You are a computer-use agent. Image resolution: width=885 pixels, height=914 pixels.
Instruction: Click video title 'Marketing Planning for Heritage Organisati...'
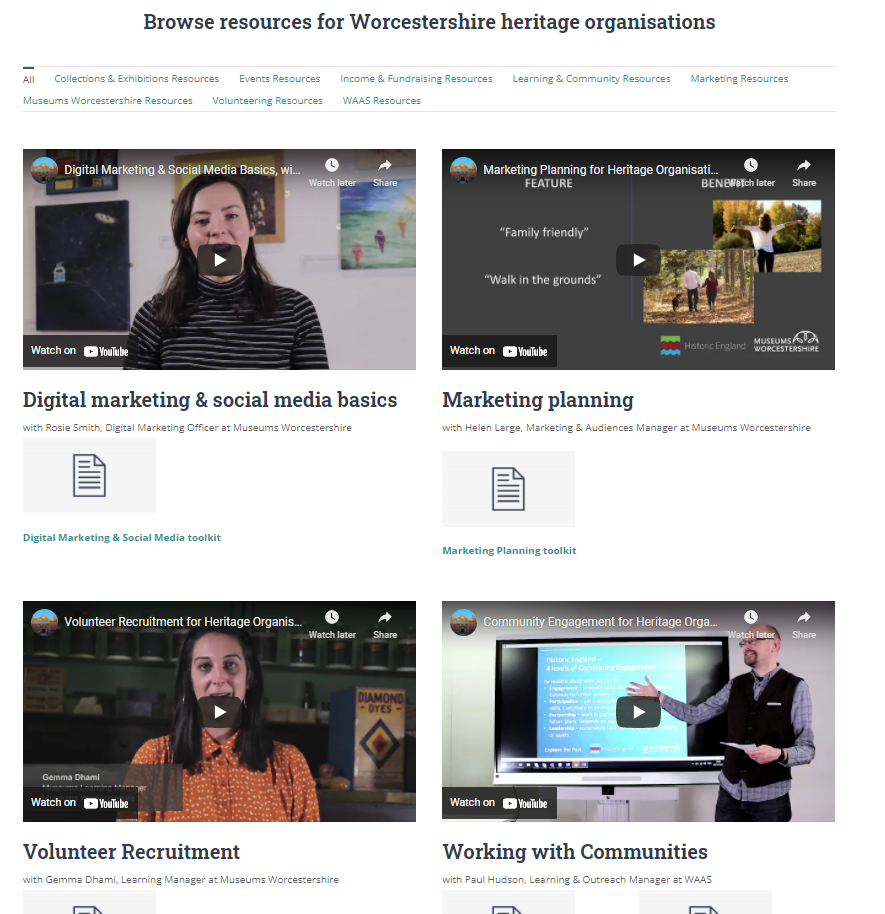point(600,170)
